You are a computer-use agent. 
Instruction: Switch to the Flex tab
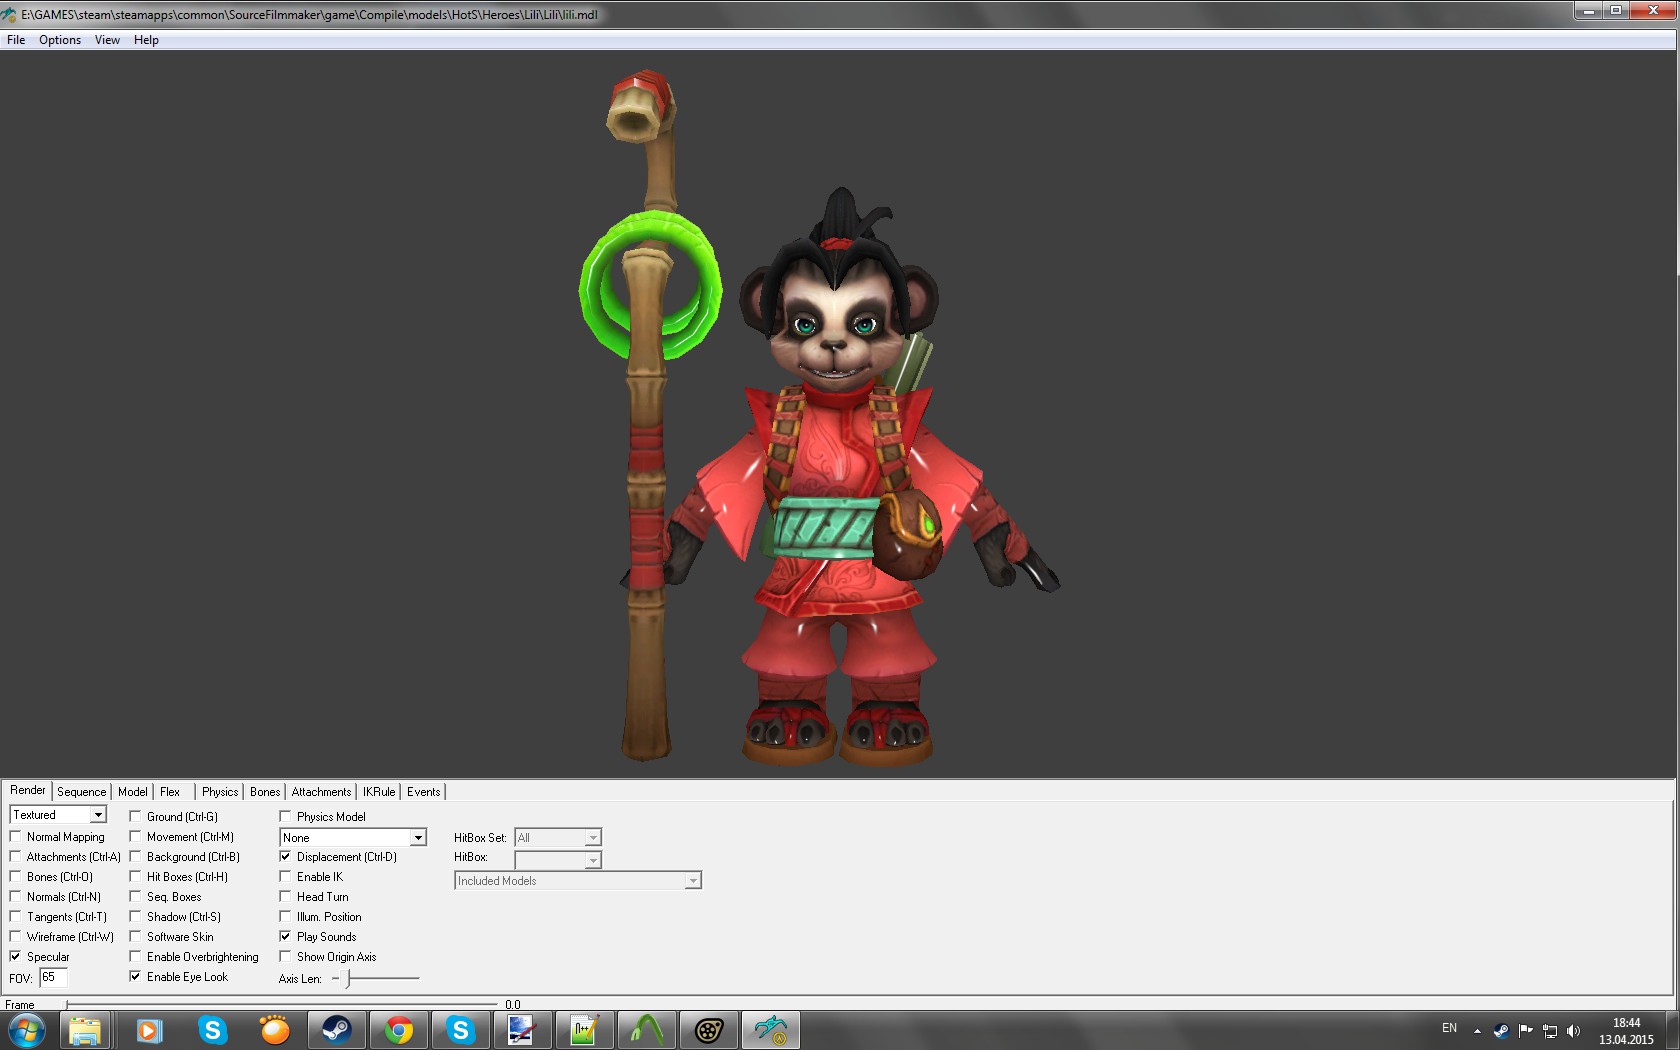(x=170, y=792)
